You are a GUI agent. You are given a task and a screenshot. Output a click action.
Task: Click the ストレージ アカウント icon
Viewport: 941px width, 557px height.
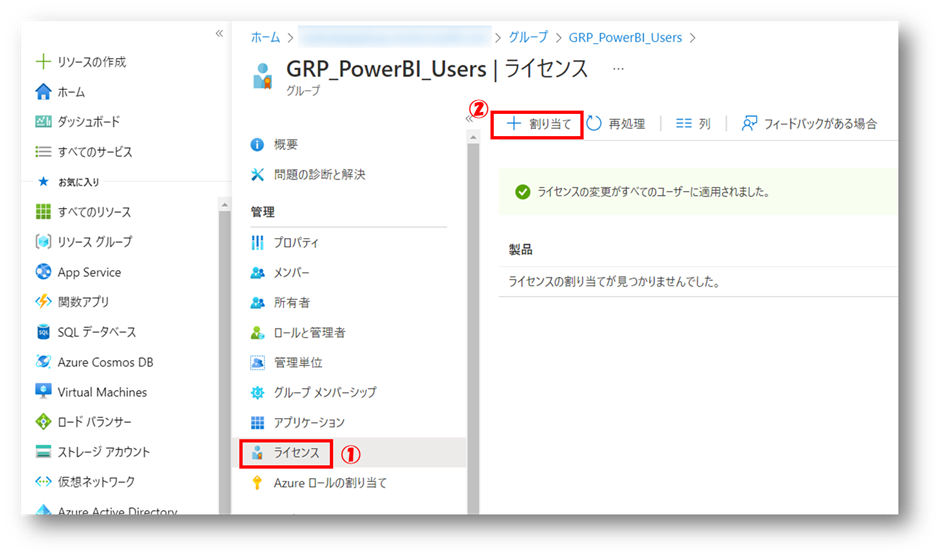click(x=43, y=451)
